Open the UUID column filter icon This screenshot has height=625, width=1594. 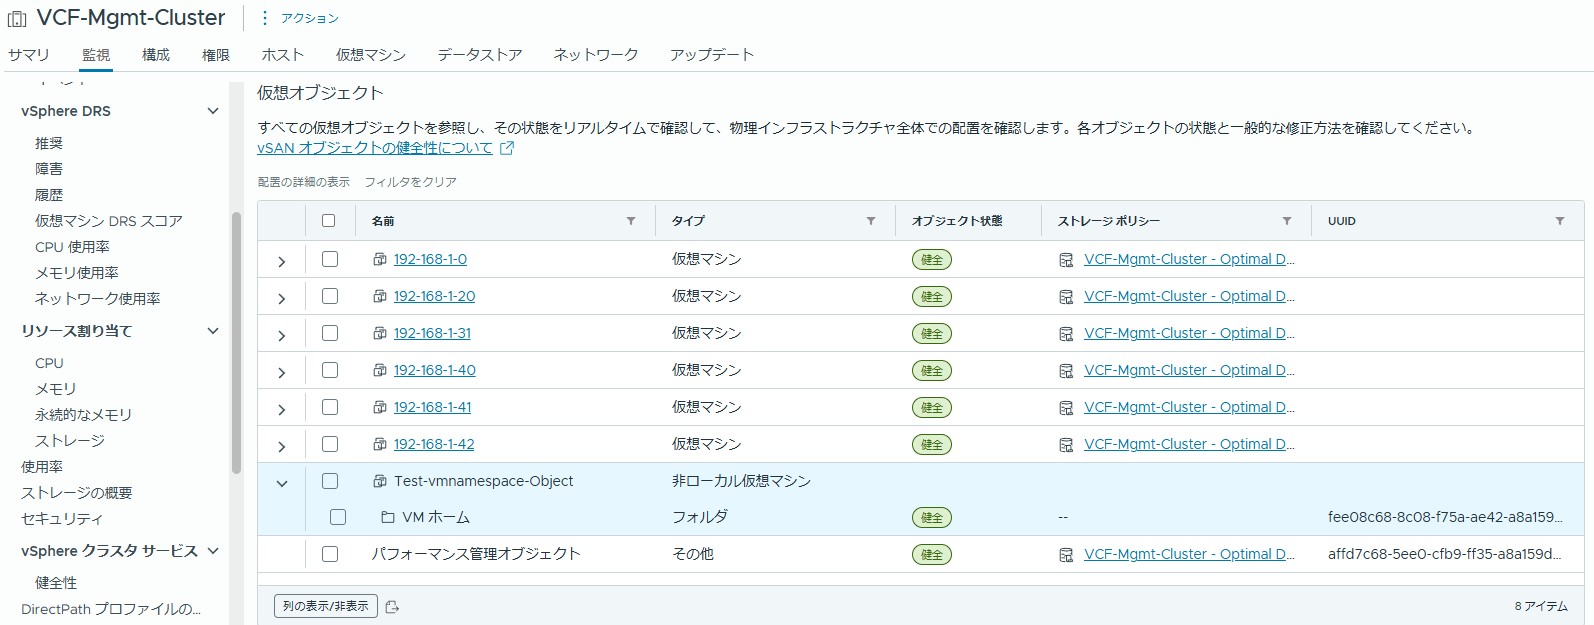pyautogui.click(x=1560, y=221)
